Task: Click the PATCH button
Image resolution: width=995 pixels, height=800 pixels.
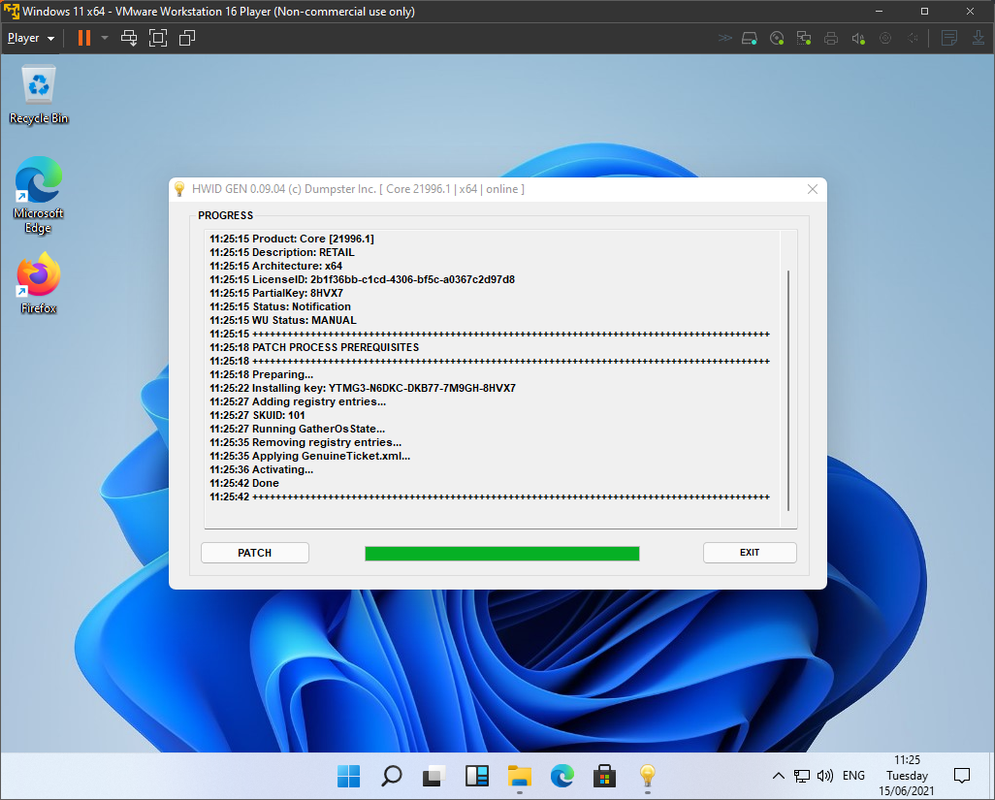Action: [254, 553]
